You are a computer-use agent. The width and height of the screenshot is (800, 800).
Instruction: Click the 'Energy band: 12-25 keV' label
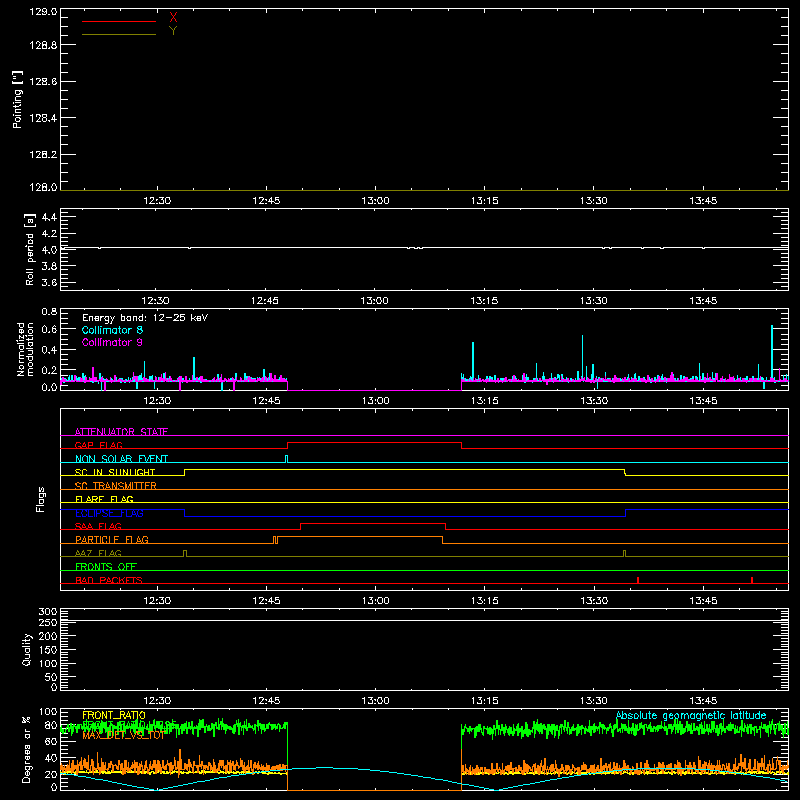click(x=145, y=318)
